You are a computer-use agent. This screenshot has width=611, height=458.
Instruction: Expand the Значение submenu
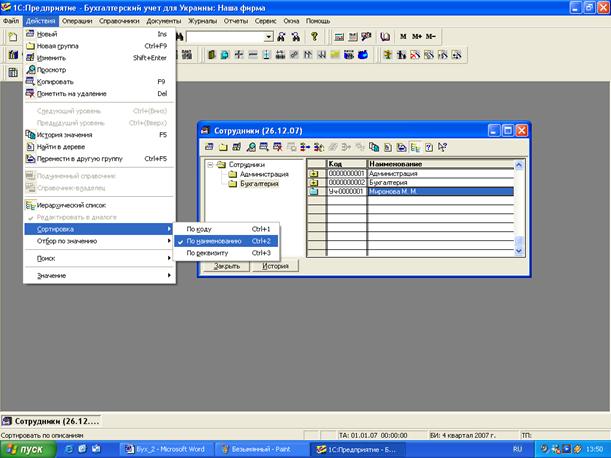click(99, 276)
